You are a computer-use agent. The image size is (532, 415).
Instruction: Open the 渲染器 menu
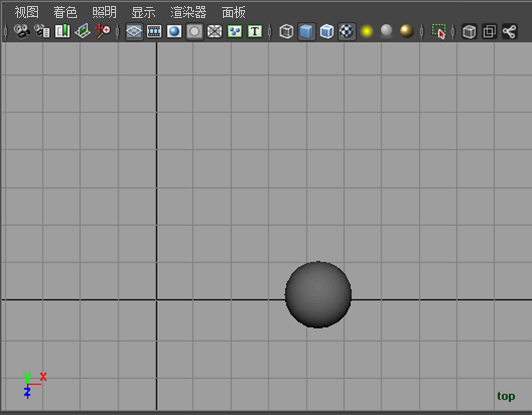click(x=188, y=13)
